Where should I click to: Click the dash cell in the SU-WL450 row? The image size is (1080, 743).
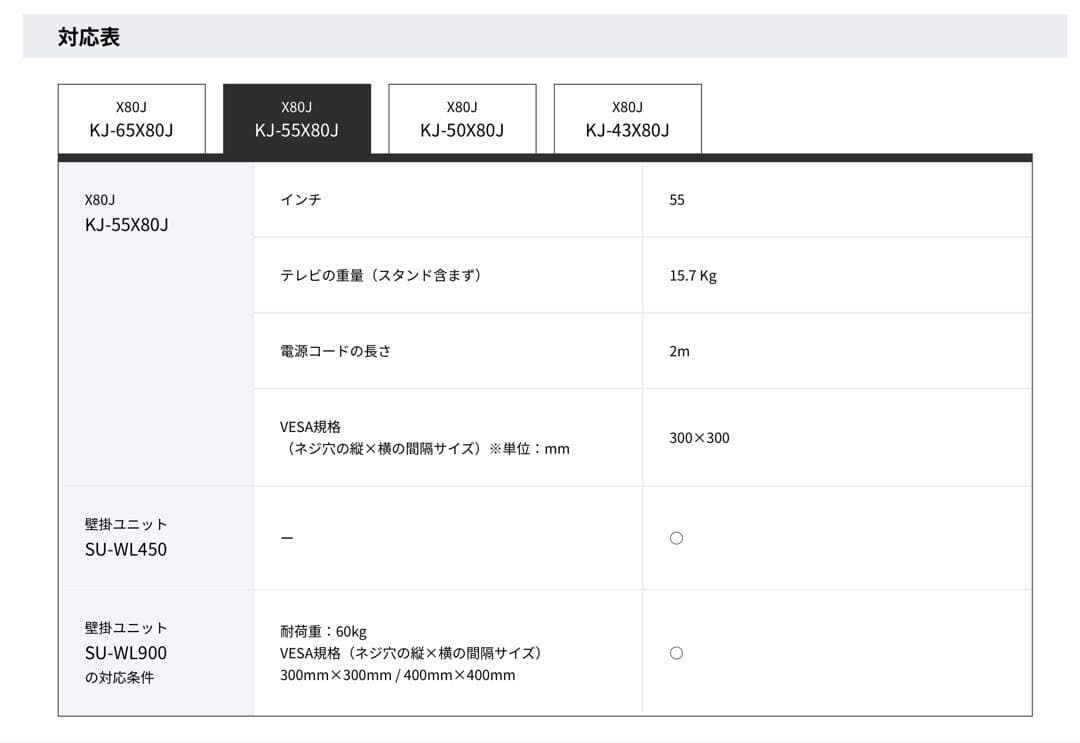[287, 537]
